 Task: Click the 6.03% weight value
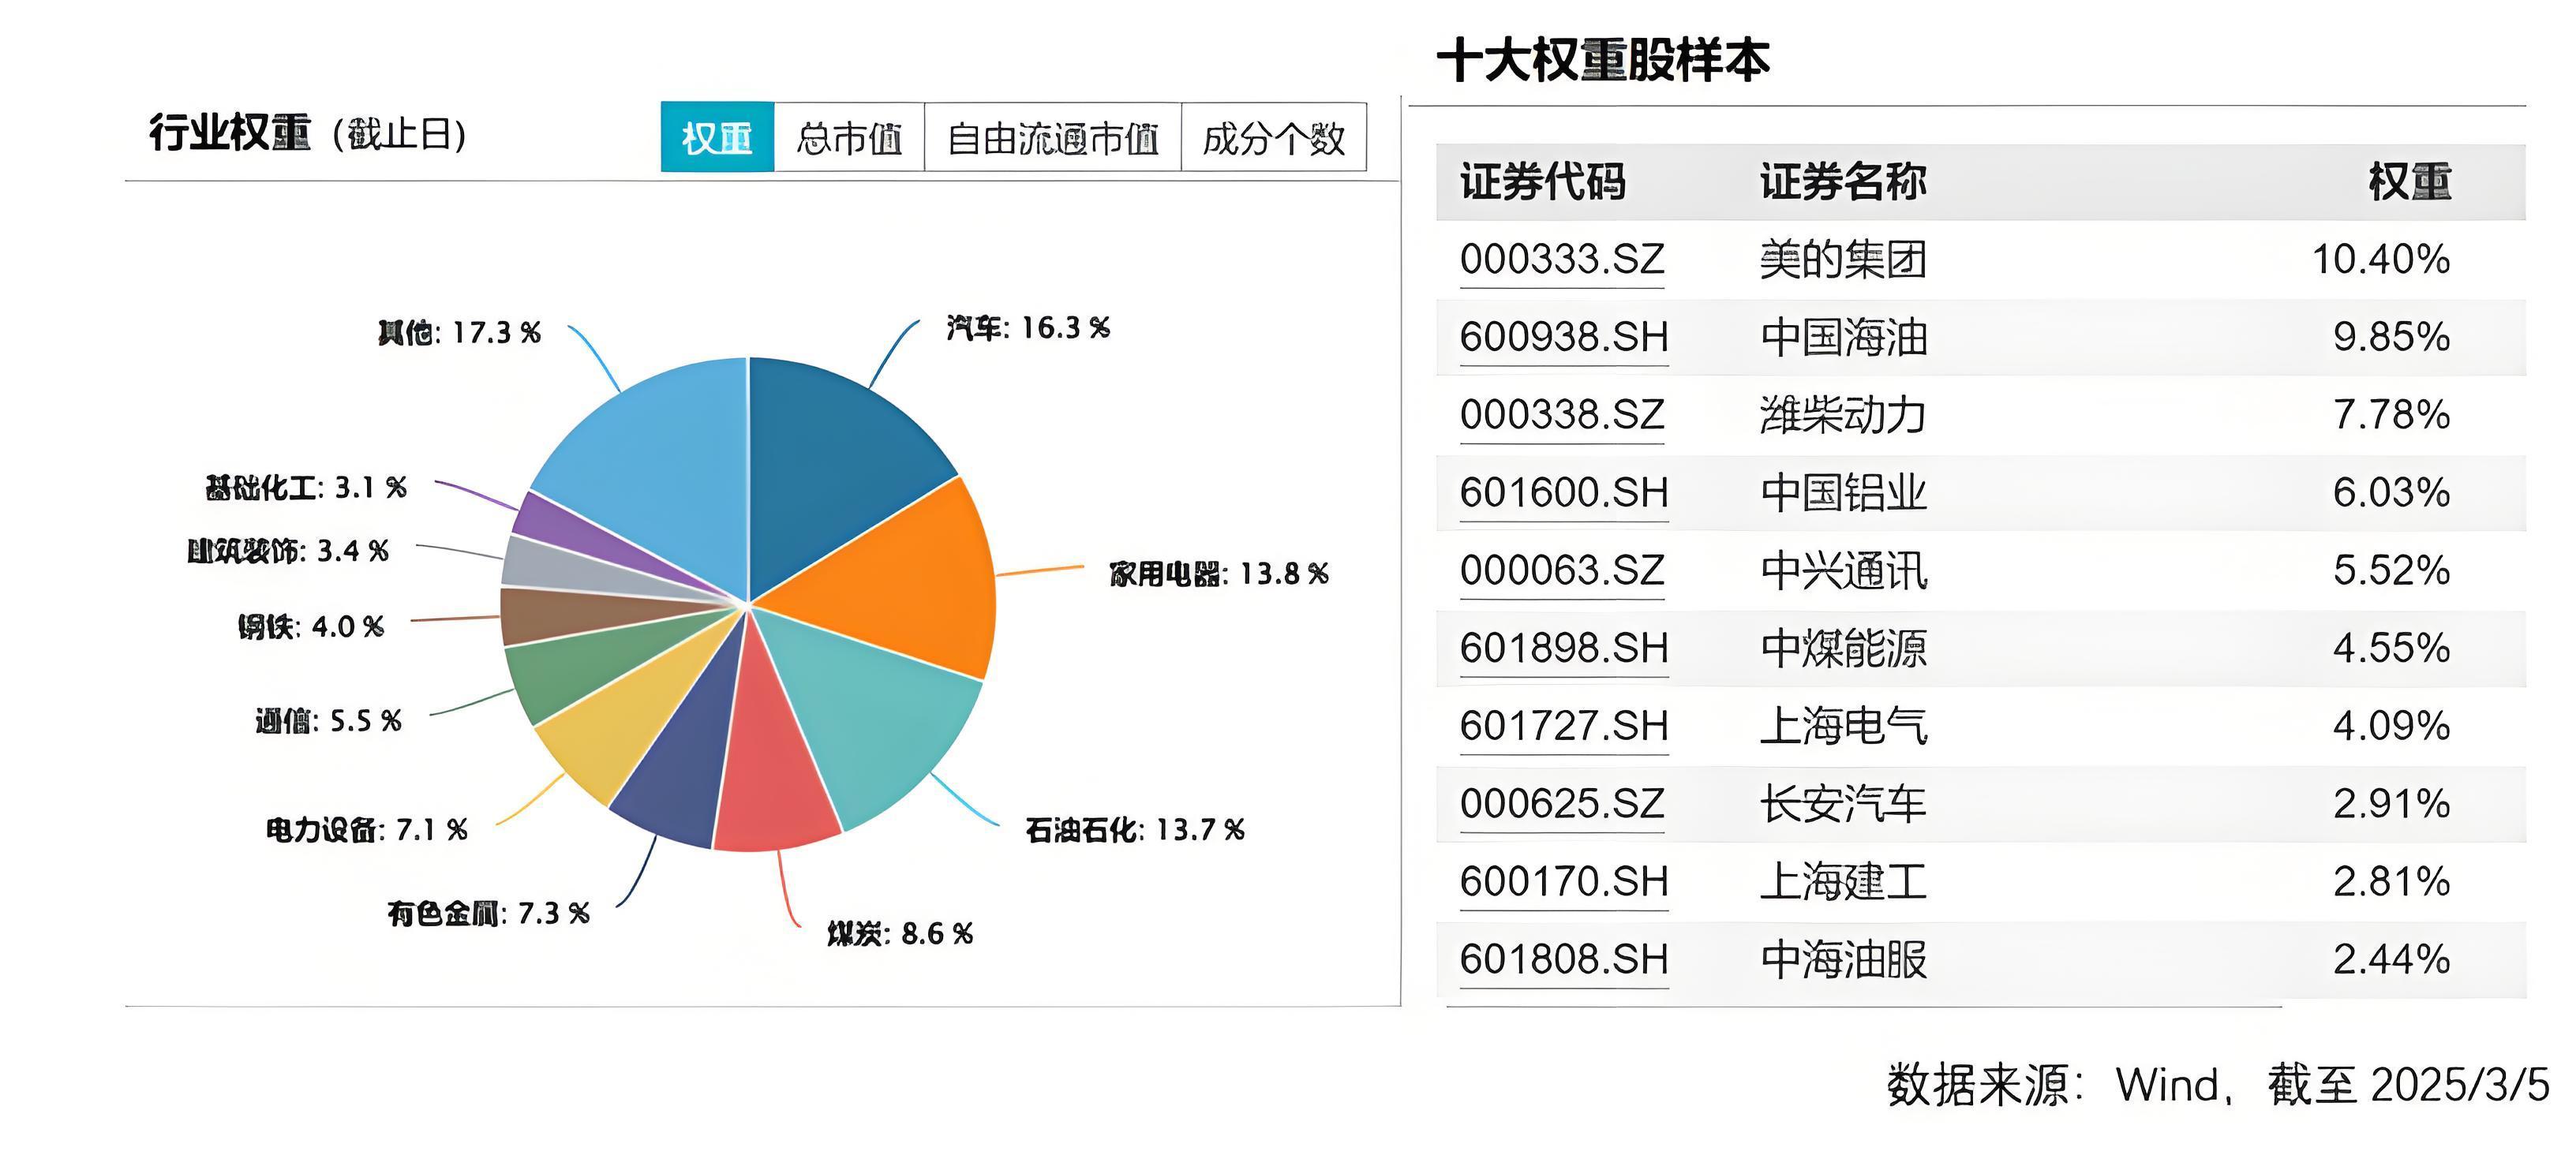[2392, 493]
